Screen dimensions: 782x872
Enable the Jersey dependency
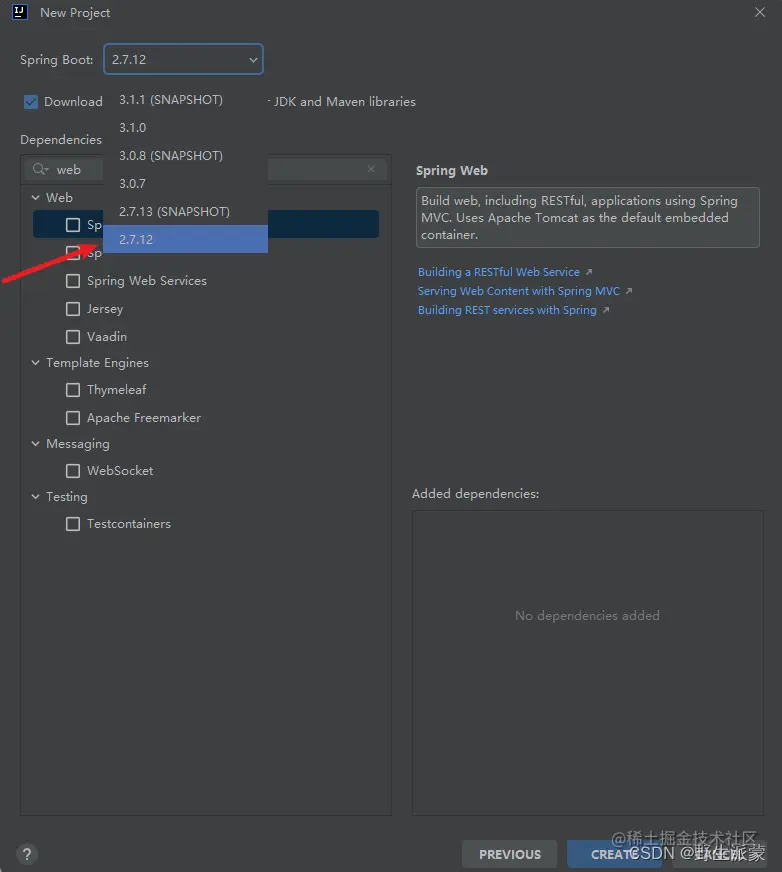tap(73, 309)
